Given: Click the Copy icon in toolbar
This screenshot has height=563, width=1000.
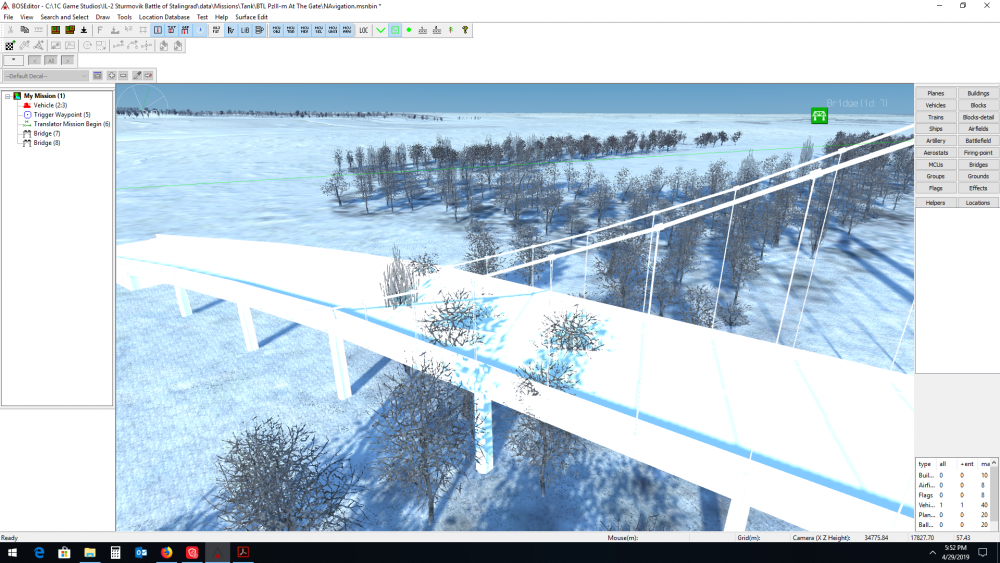Looking at the screenshot, I should (x=25, y=30).
